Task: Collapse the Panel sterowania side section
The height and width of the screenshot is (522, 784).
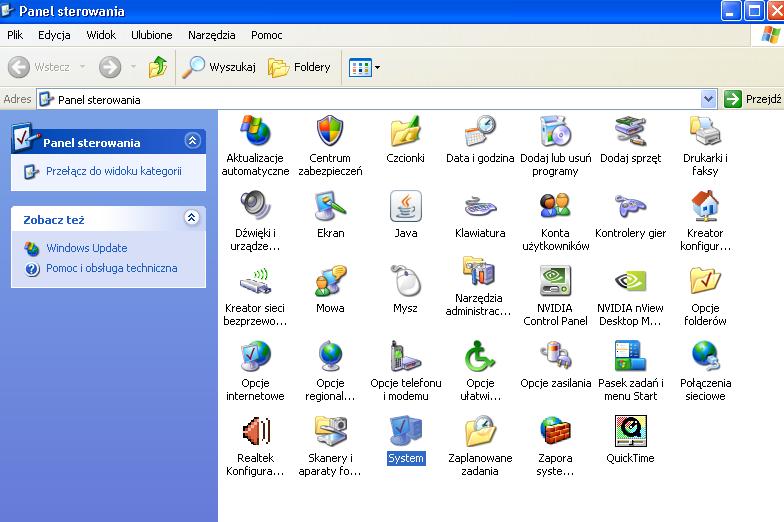Action: (x=192, y=141)
